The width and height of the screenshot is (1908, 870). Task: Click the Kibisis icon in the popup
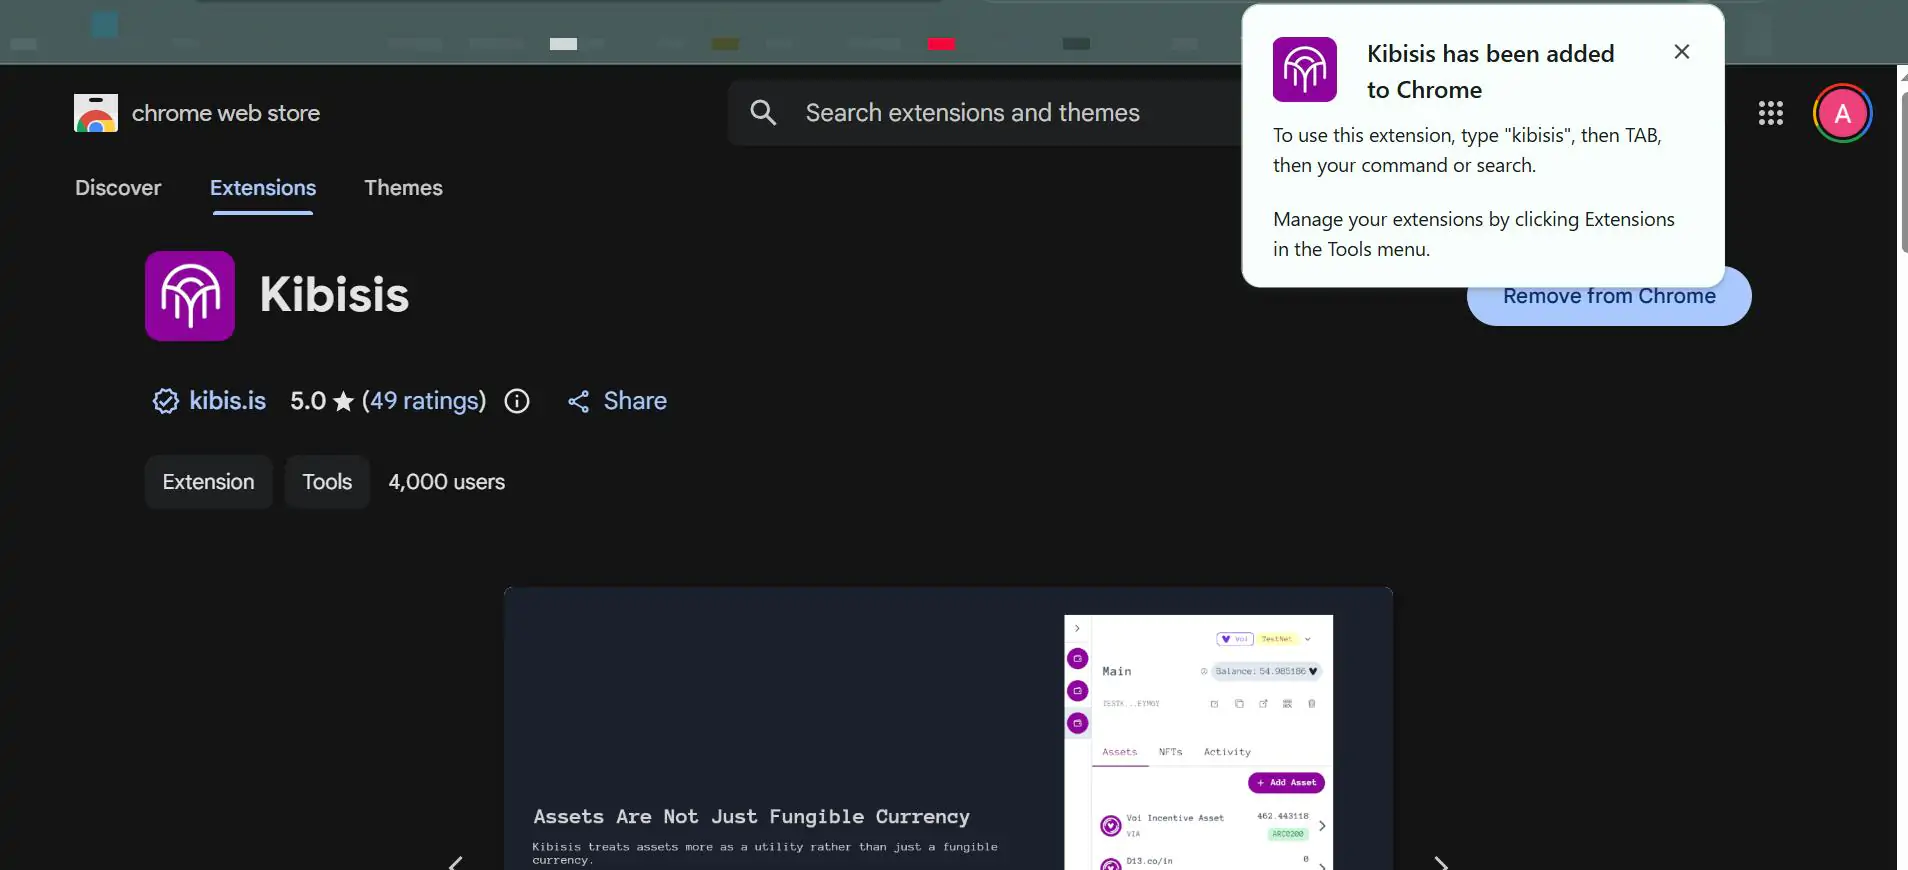[x=1305, y=70]
